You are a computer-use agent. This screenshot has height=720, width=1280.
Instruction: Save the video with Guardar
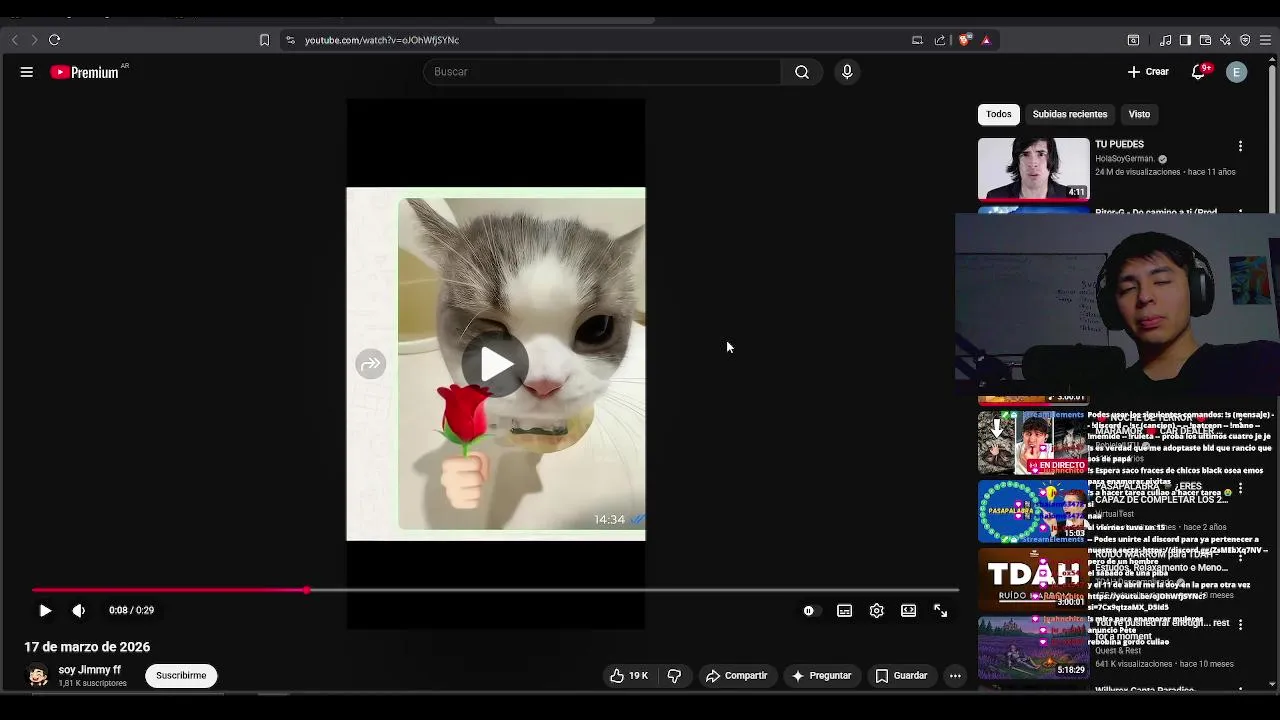[901, 676]
